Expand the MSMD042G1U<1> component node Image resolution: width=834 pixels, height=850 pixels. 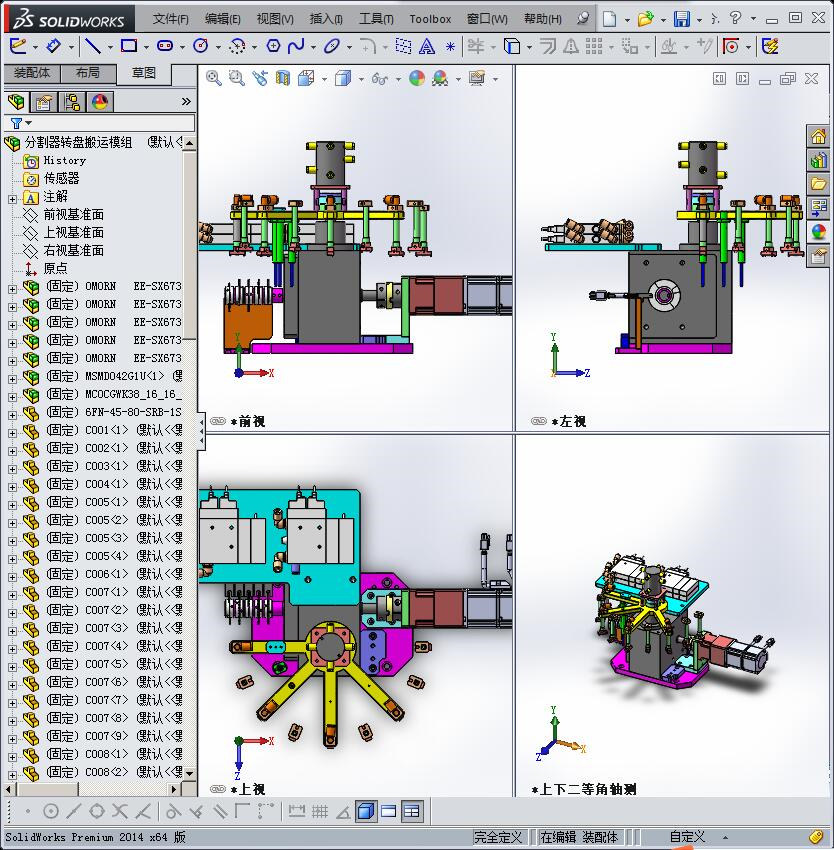12,379
